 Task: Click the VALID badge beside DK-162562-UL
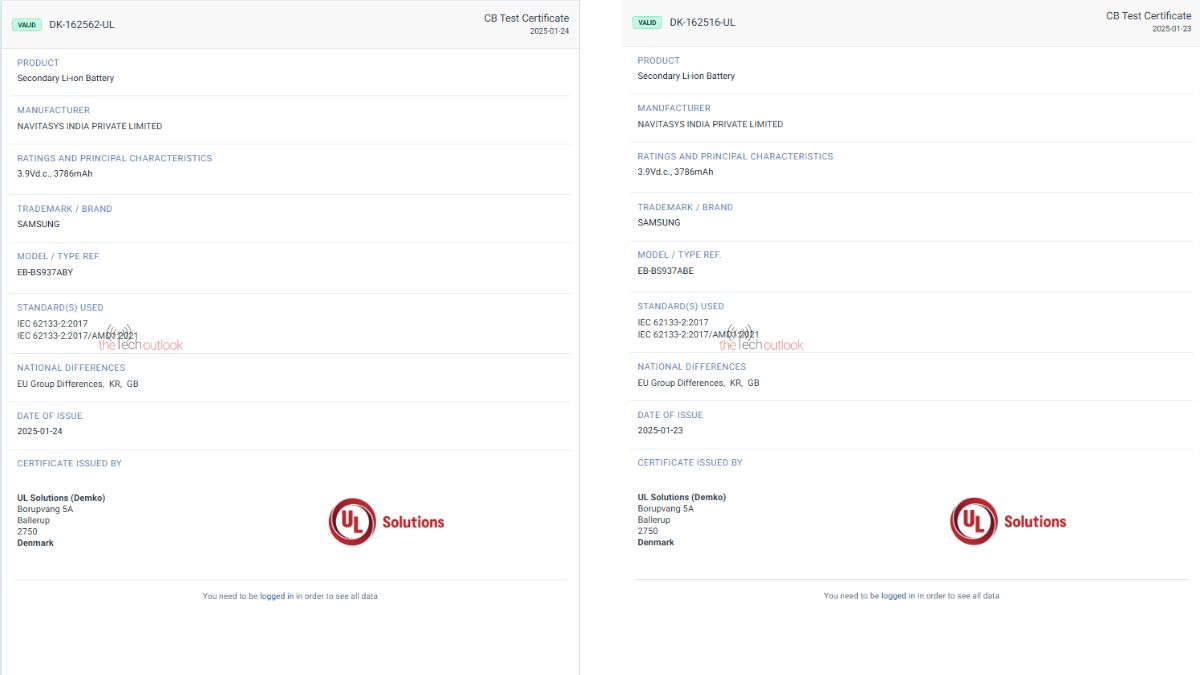27,24
